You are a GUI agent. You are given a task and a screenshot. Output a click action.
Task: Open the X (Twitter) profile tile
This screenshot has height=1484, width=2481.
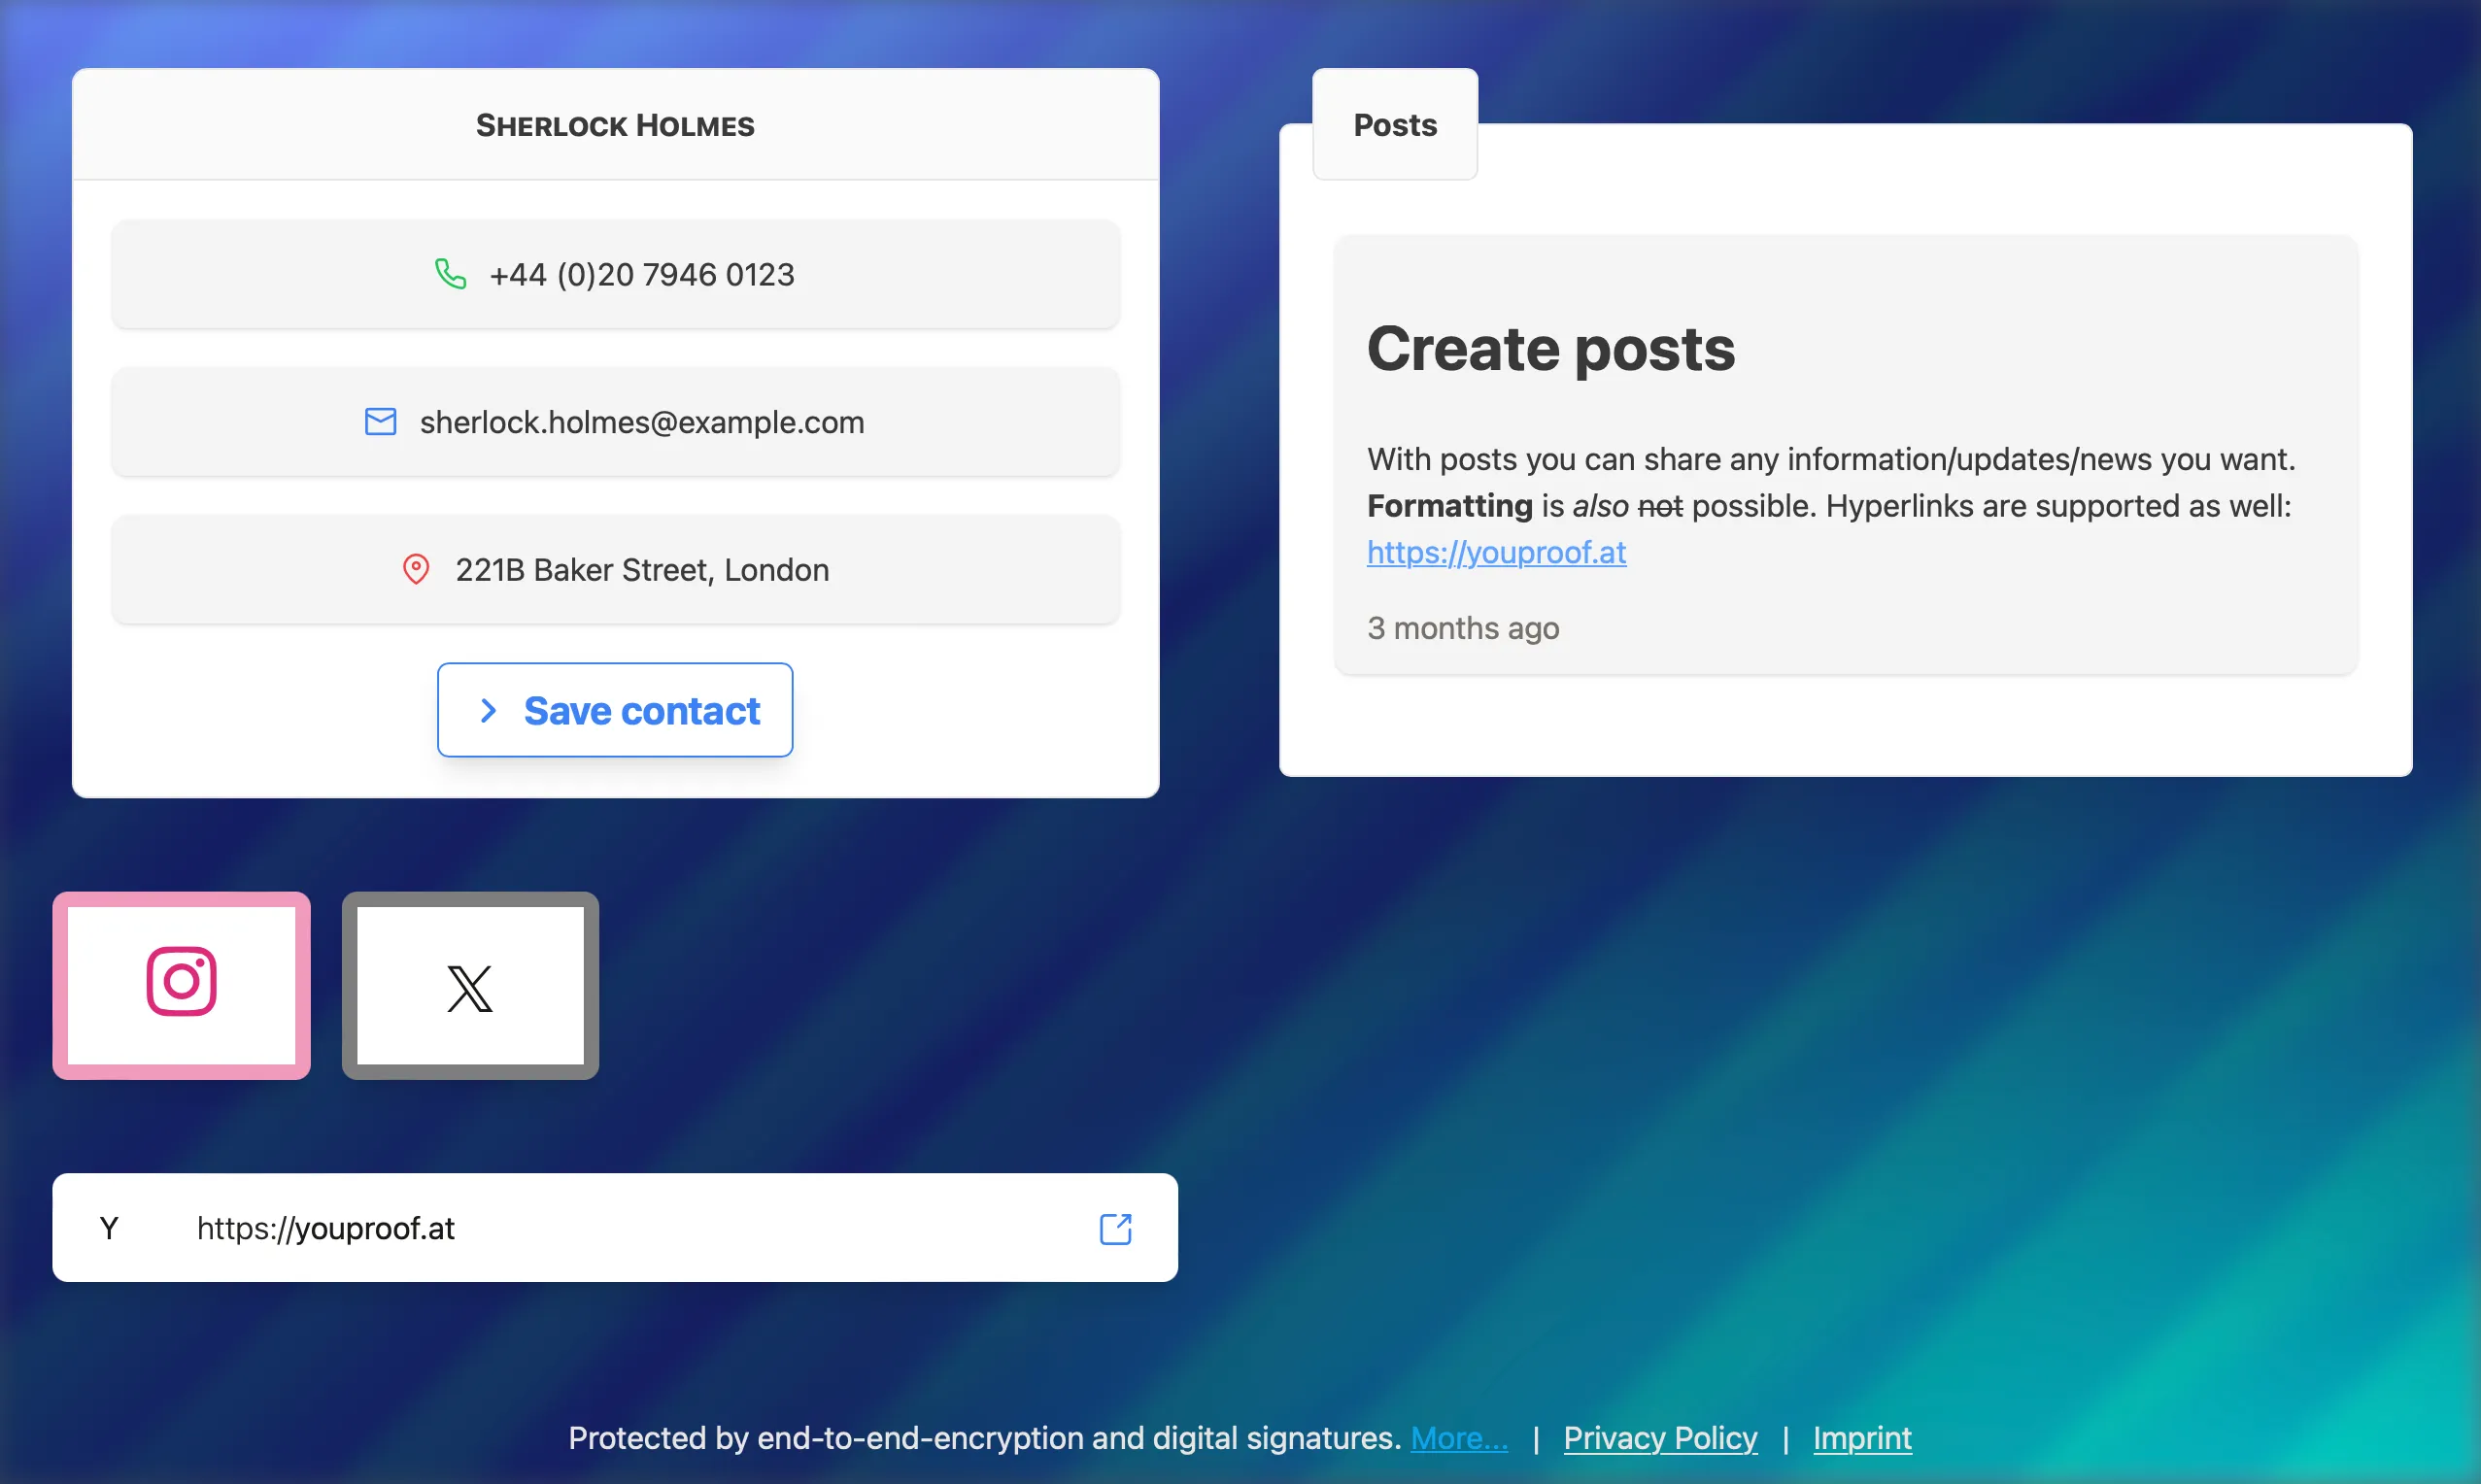470,985
